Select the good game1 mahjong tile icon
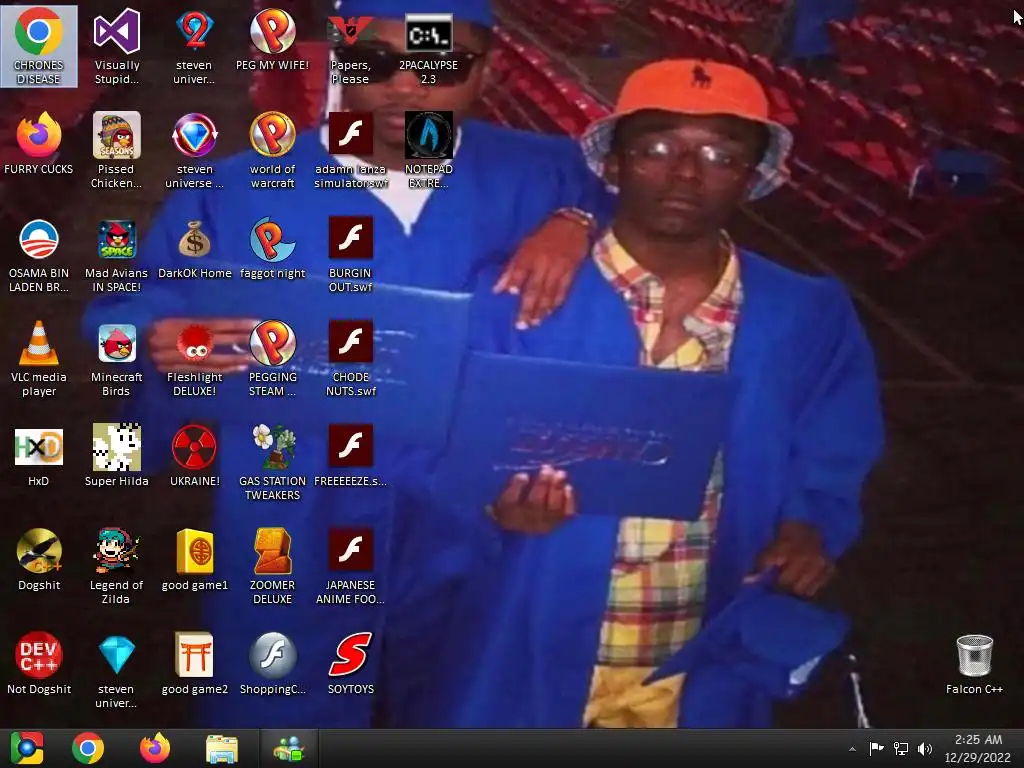This screenshot has width=1024, height=768. click(x=194, y=559)
